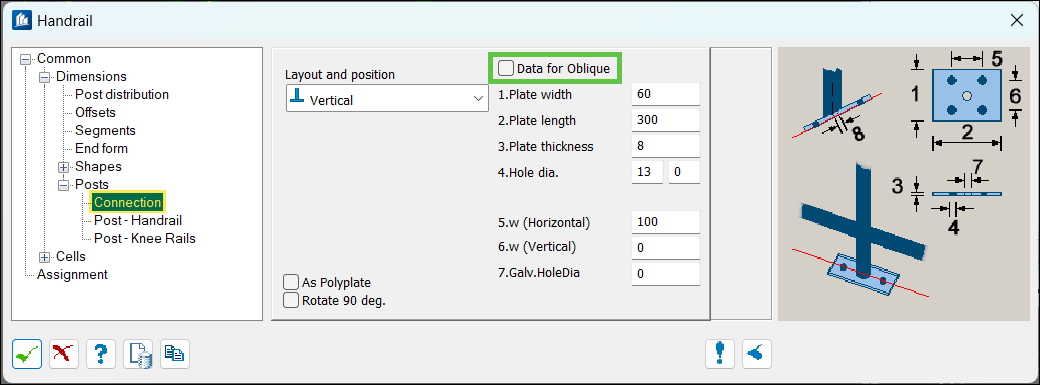Click the blue pick arrow icon
This screenshot has width=1040, height=385.
coord(756,354)
